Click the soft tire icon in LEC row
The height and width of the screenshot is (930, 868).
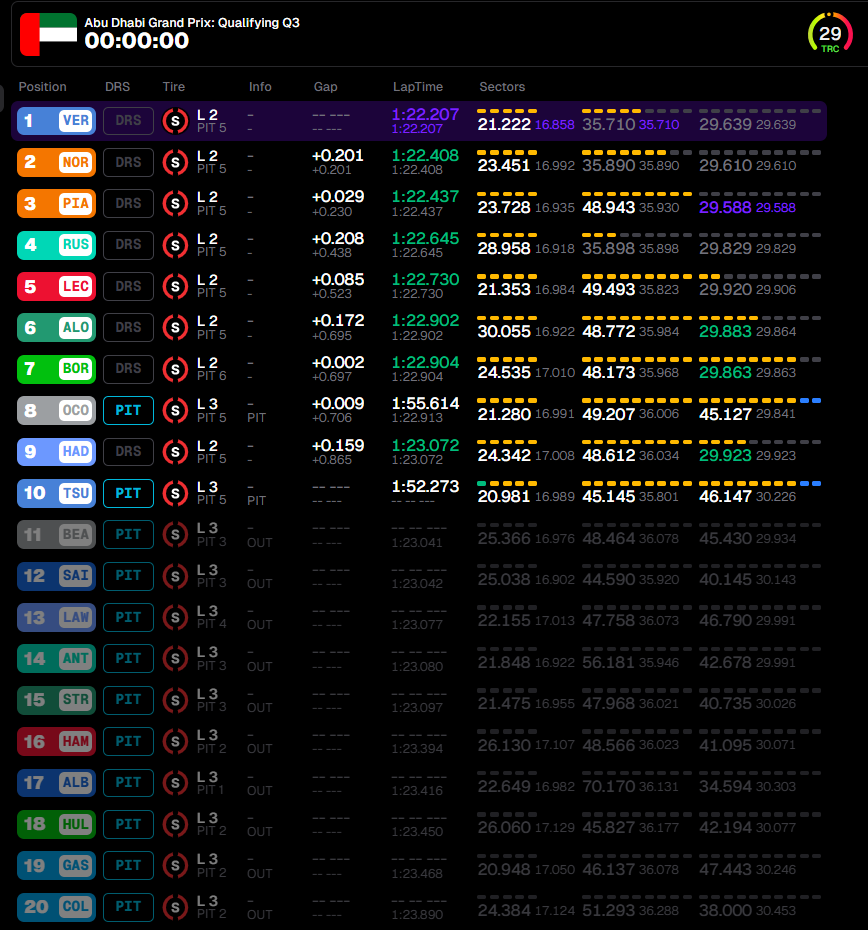click(x=175, y=286)
